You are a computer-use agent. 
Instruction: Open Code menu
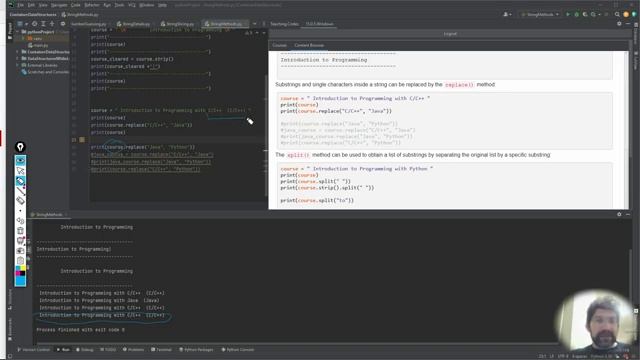point(76,5)
